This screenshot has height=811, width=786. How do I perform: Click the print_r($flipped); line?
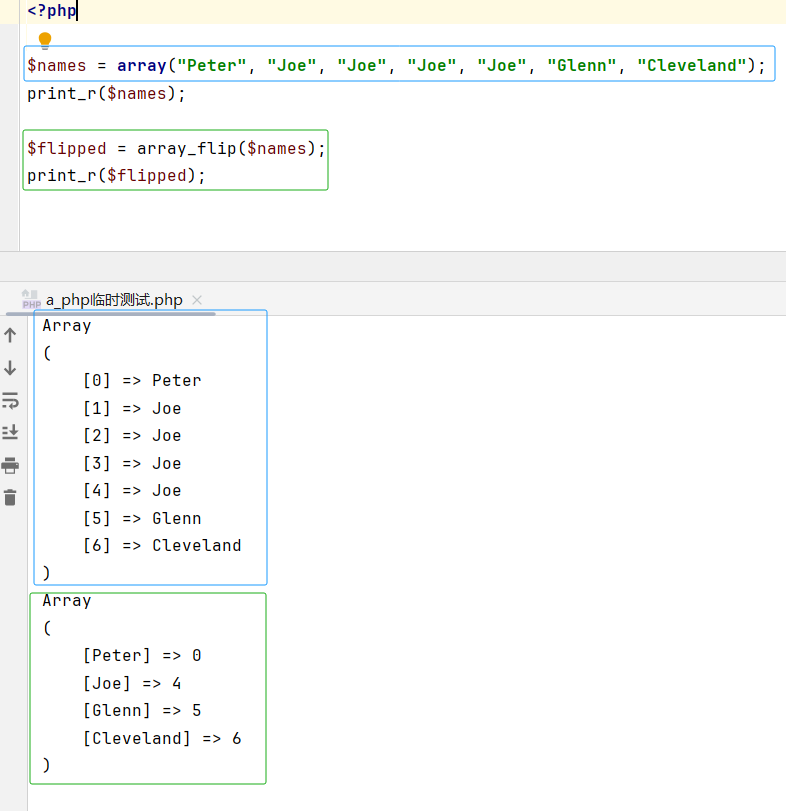tap(116, 176)
